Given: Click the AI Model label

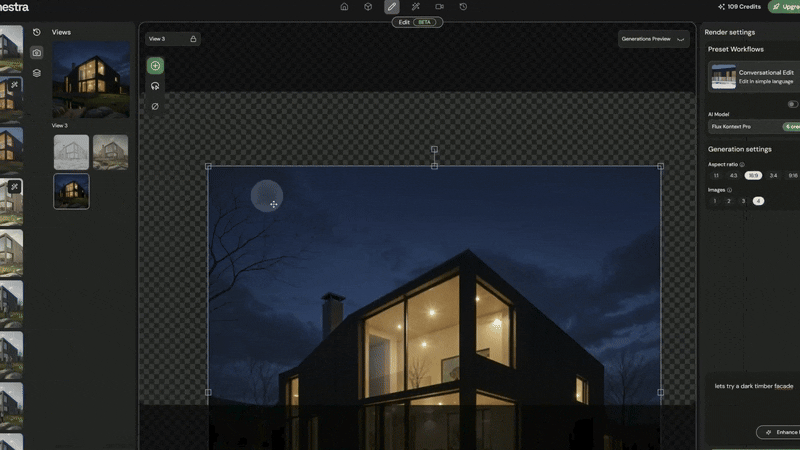Looking at the screenshot, I should [x=718, y=114].
